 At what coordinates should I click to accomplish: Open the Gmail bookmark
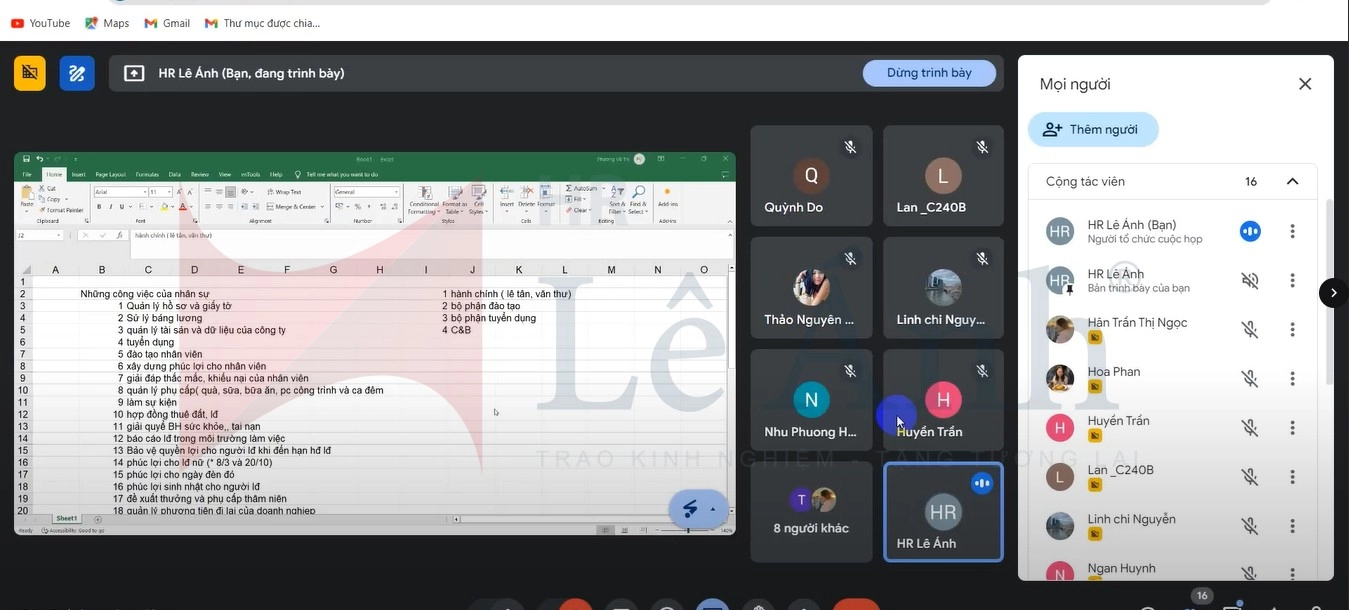tap(167, 23)
